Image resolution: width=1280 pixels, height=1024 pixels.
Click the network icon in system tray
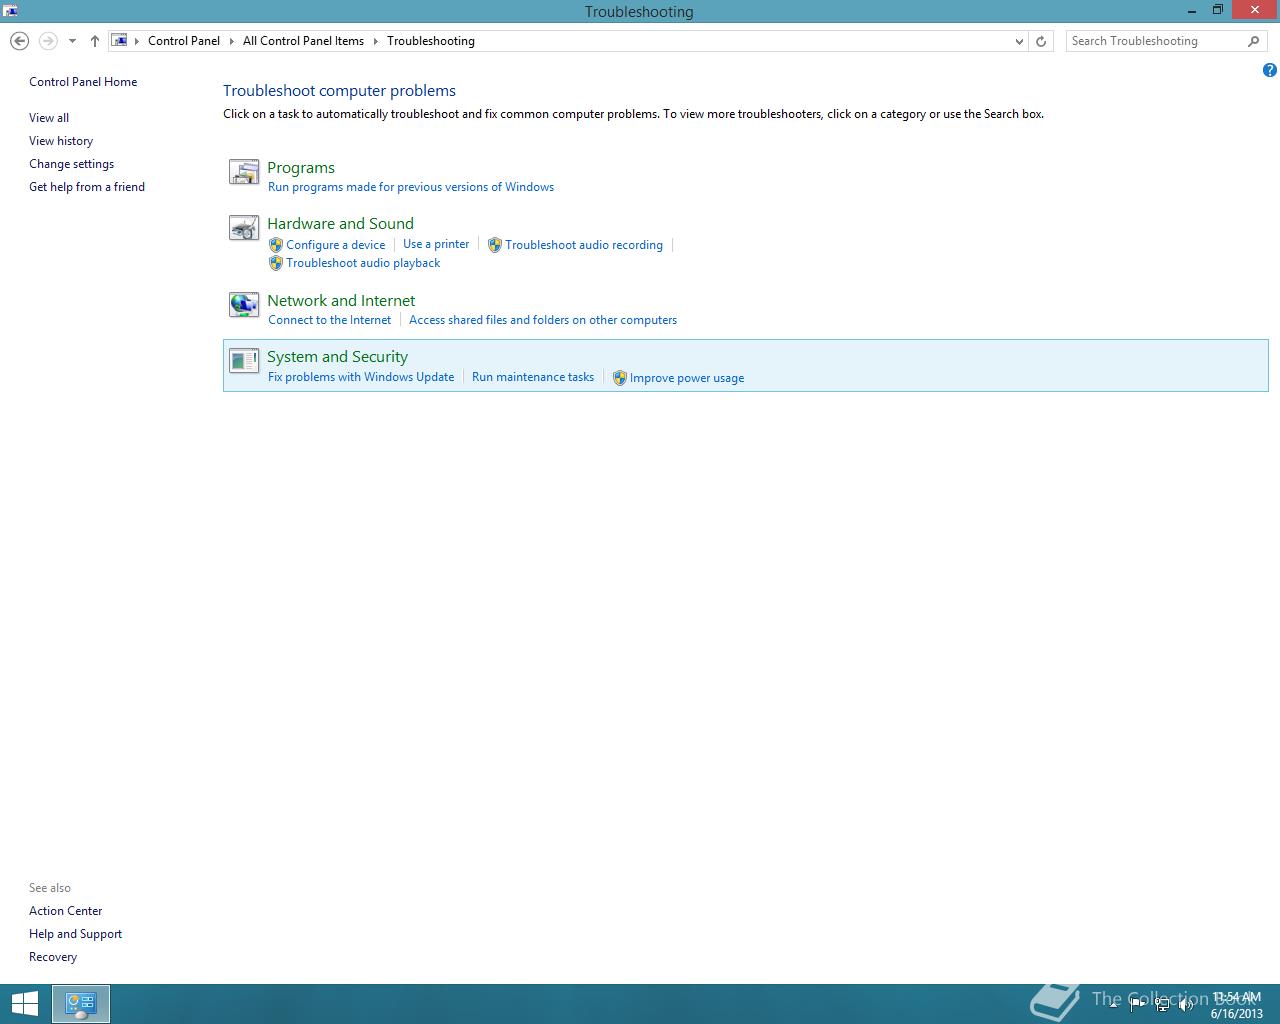(1162, 1004)
